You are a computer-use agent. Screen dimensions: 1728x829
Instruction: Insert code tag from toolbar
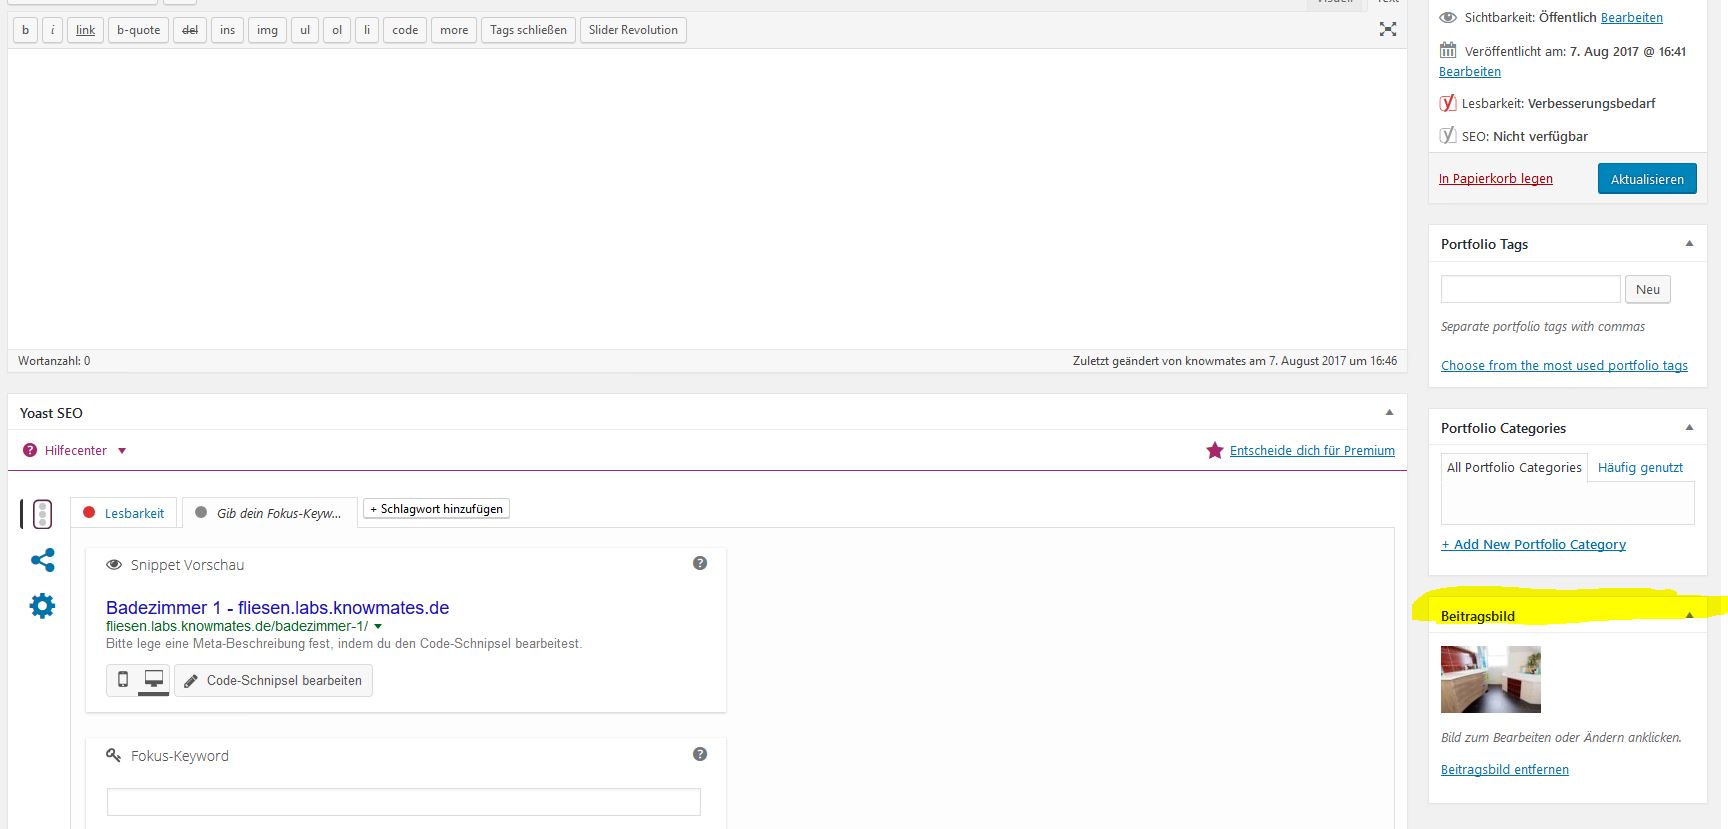(x=405, y=30)
